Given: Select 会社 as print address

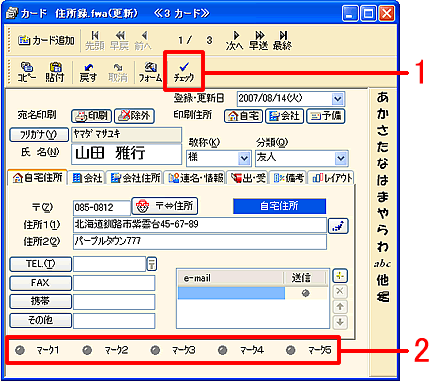Looking at the screenshot, I should (284, 116).
